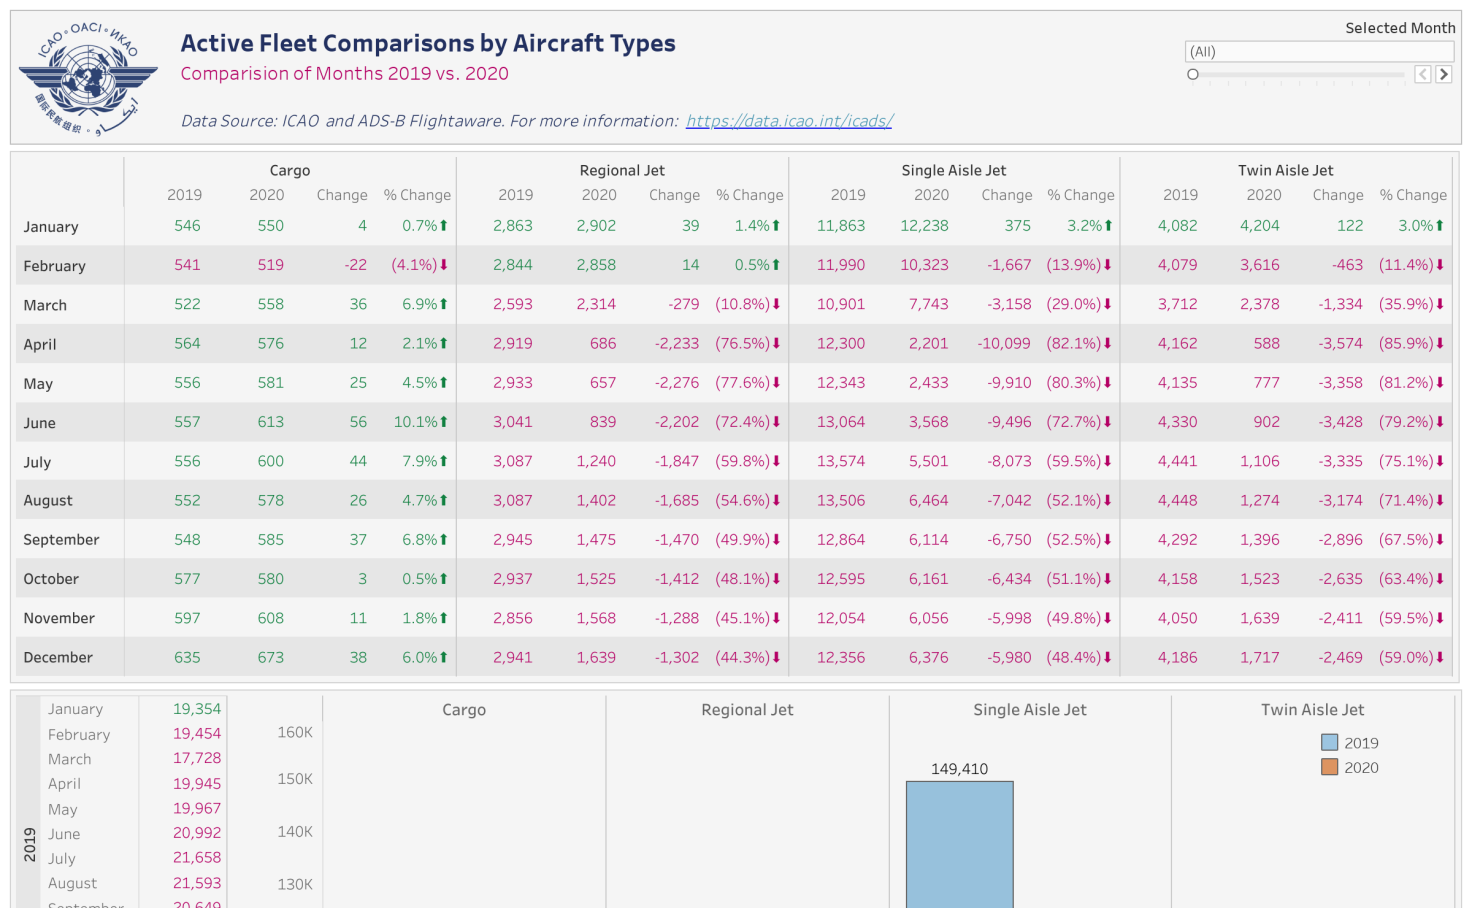The height and width of the screenshot is (908, 1472).
Task: Click the next month arrow button
Action: point(1443,74)
